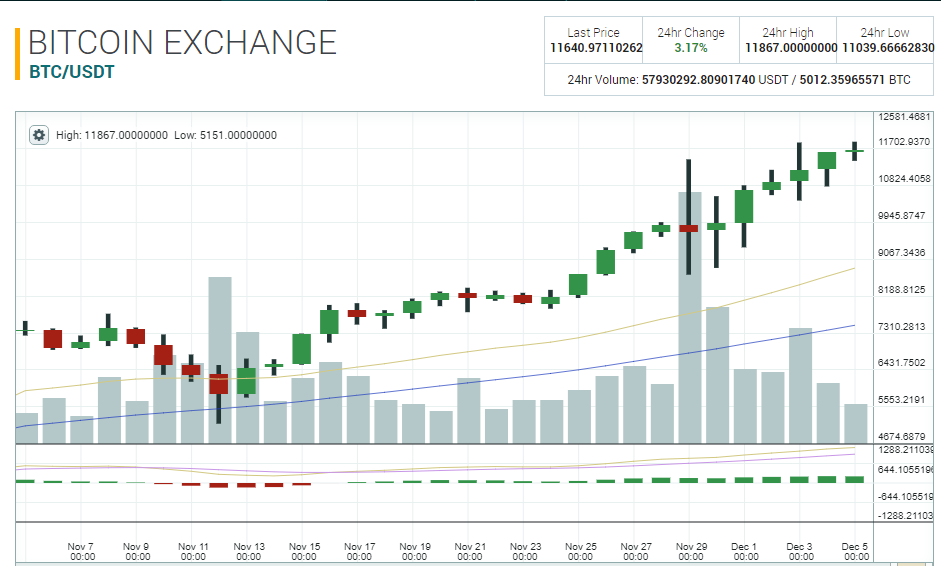Select the green candlestick above Nov 25

pyautogui.click(x=578, y=285)
